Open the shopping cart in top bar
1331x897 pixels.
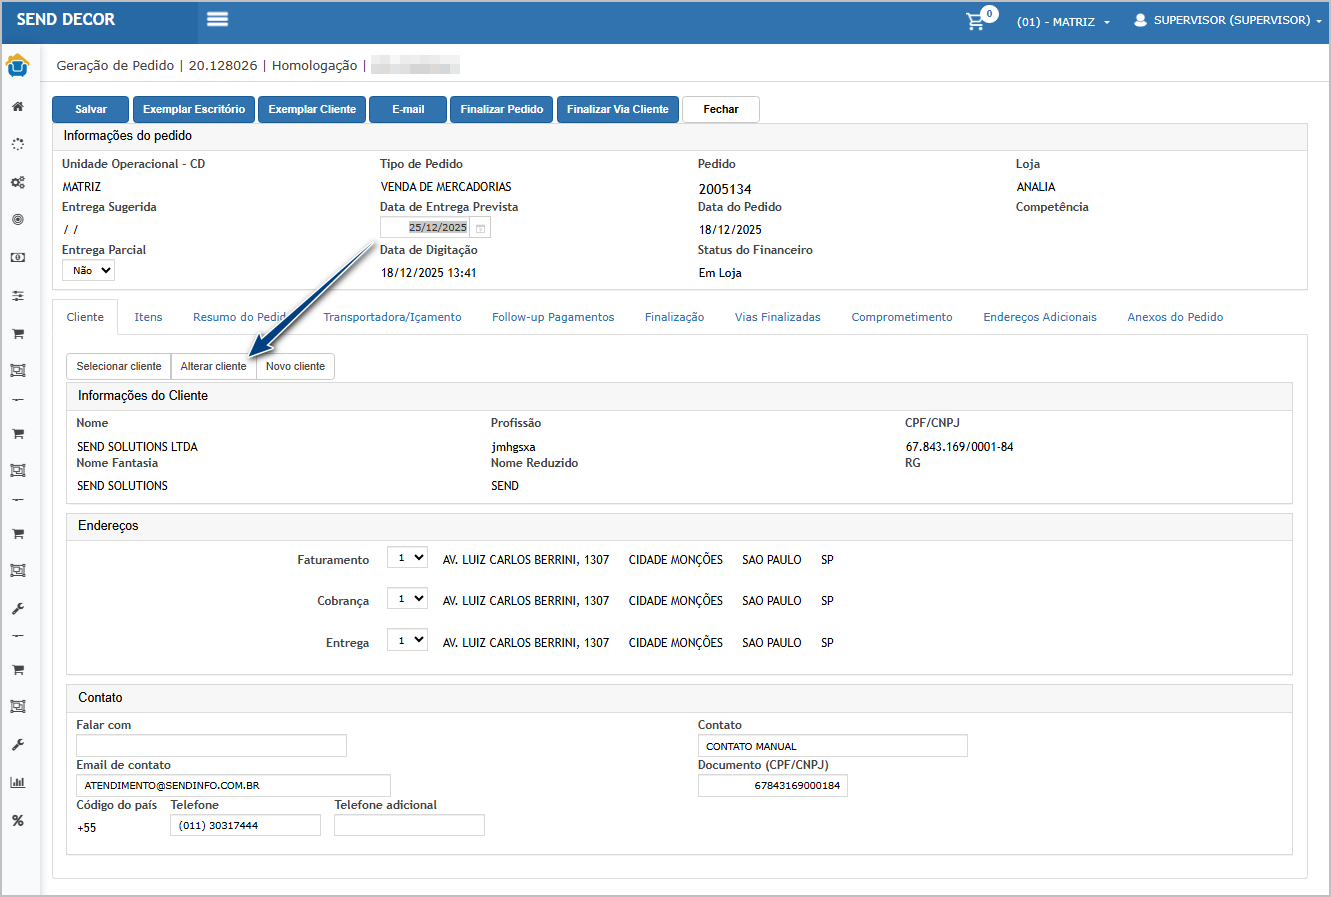coord(975,21)
